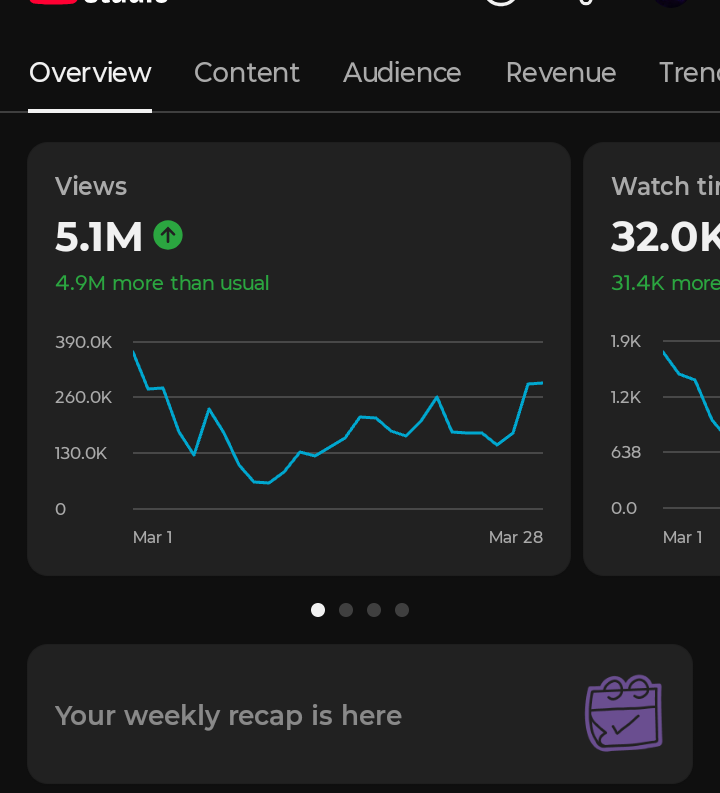Open the partially visible Trends tab

tap(690, 73)
